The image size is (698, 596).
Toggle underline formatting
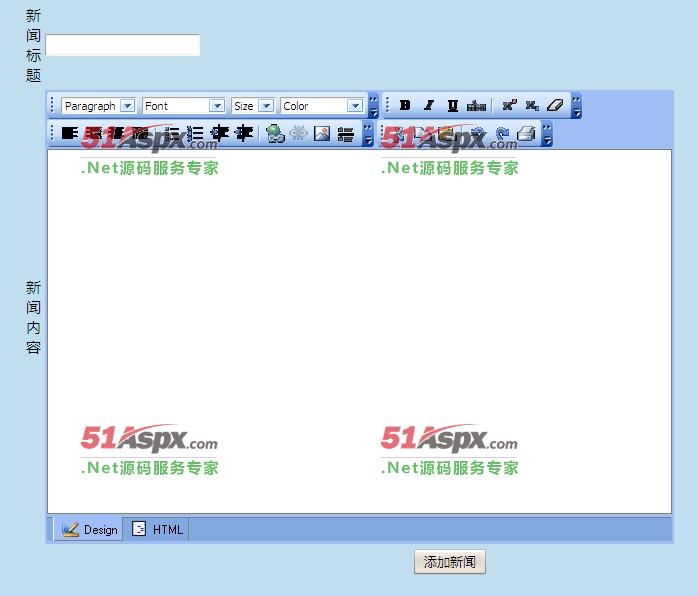(x=453, y=105)
